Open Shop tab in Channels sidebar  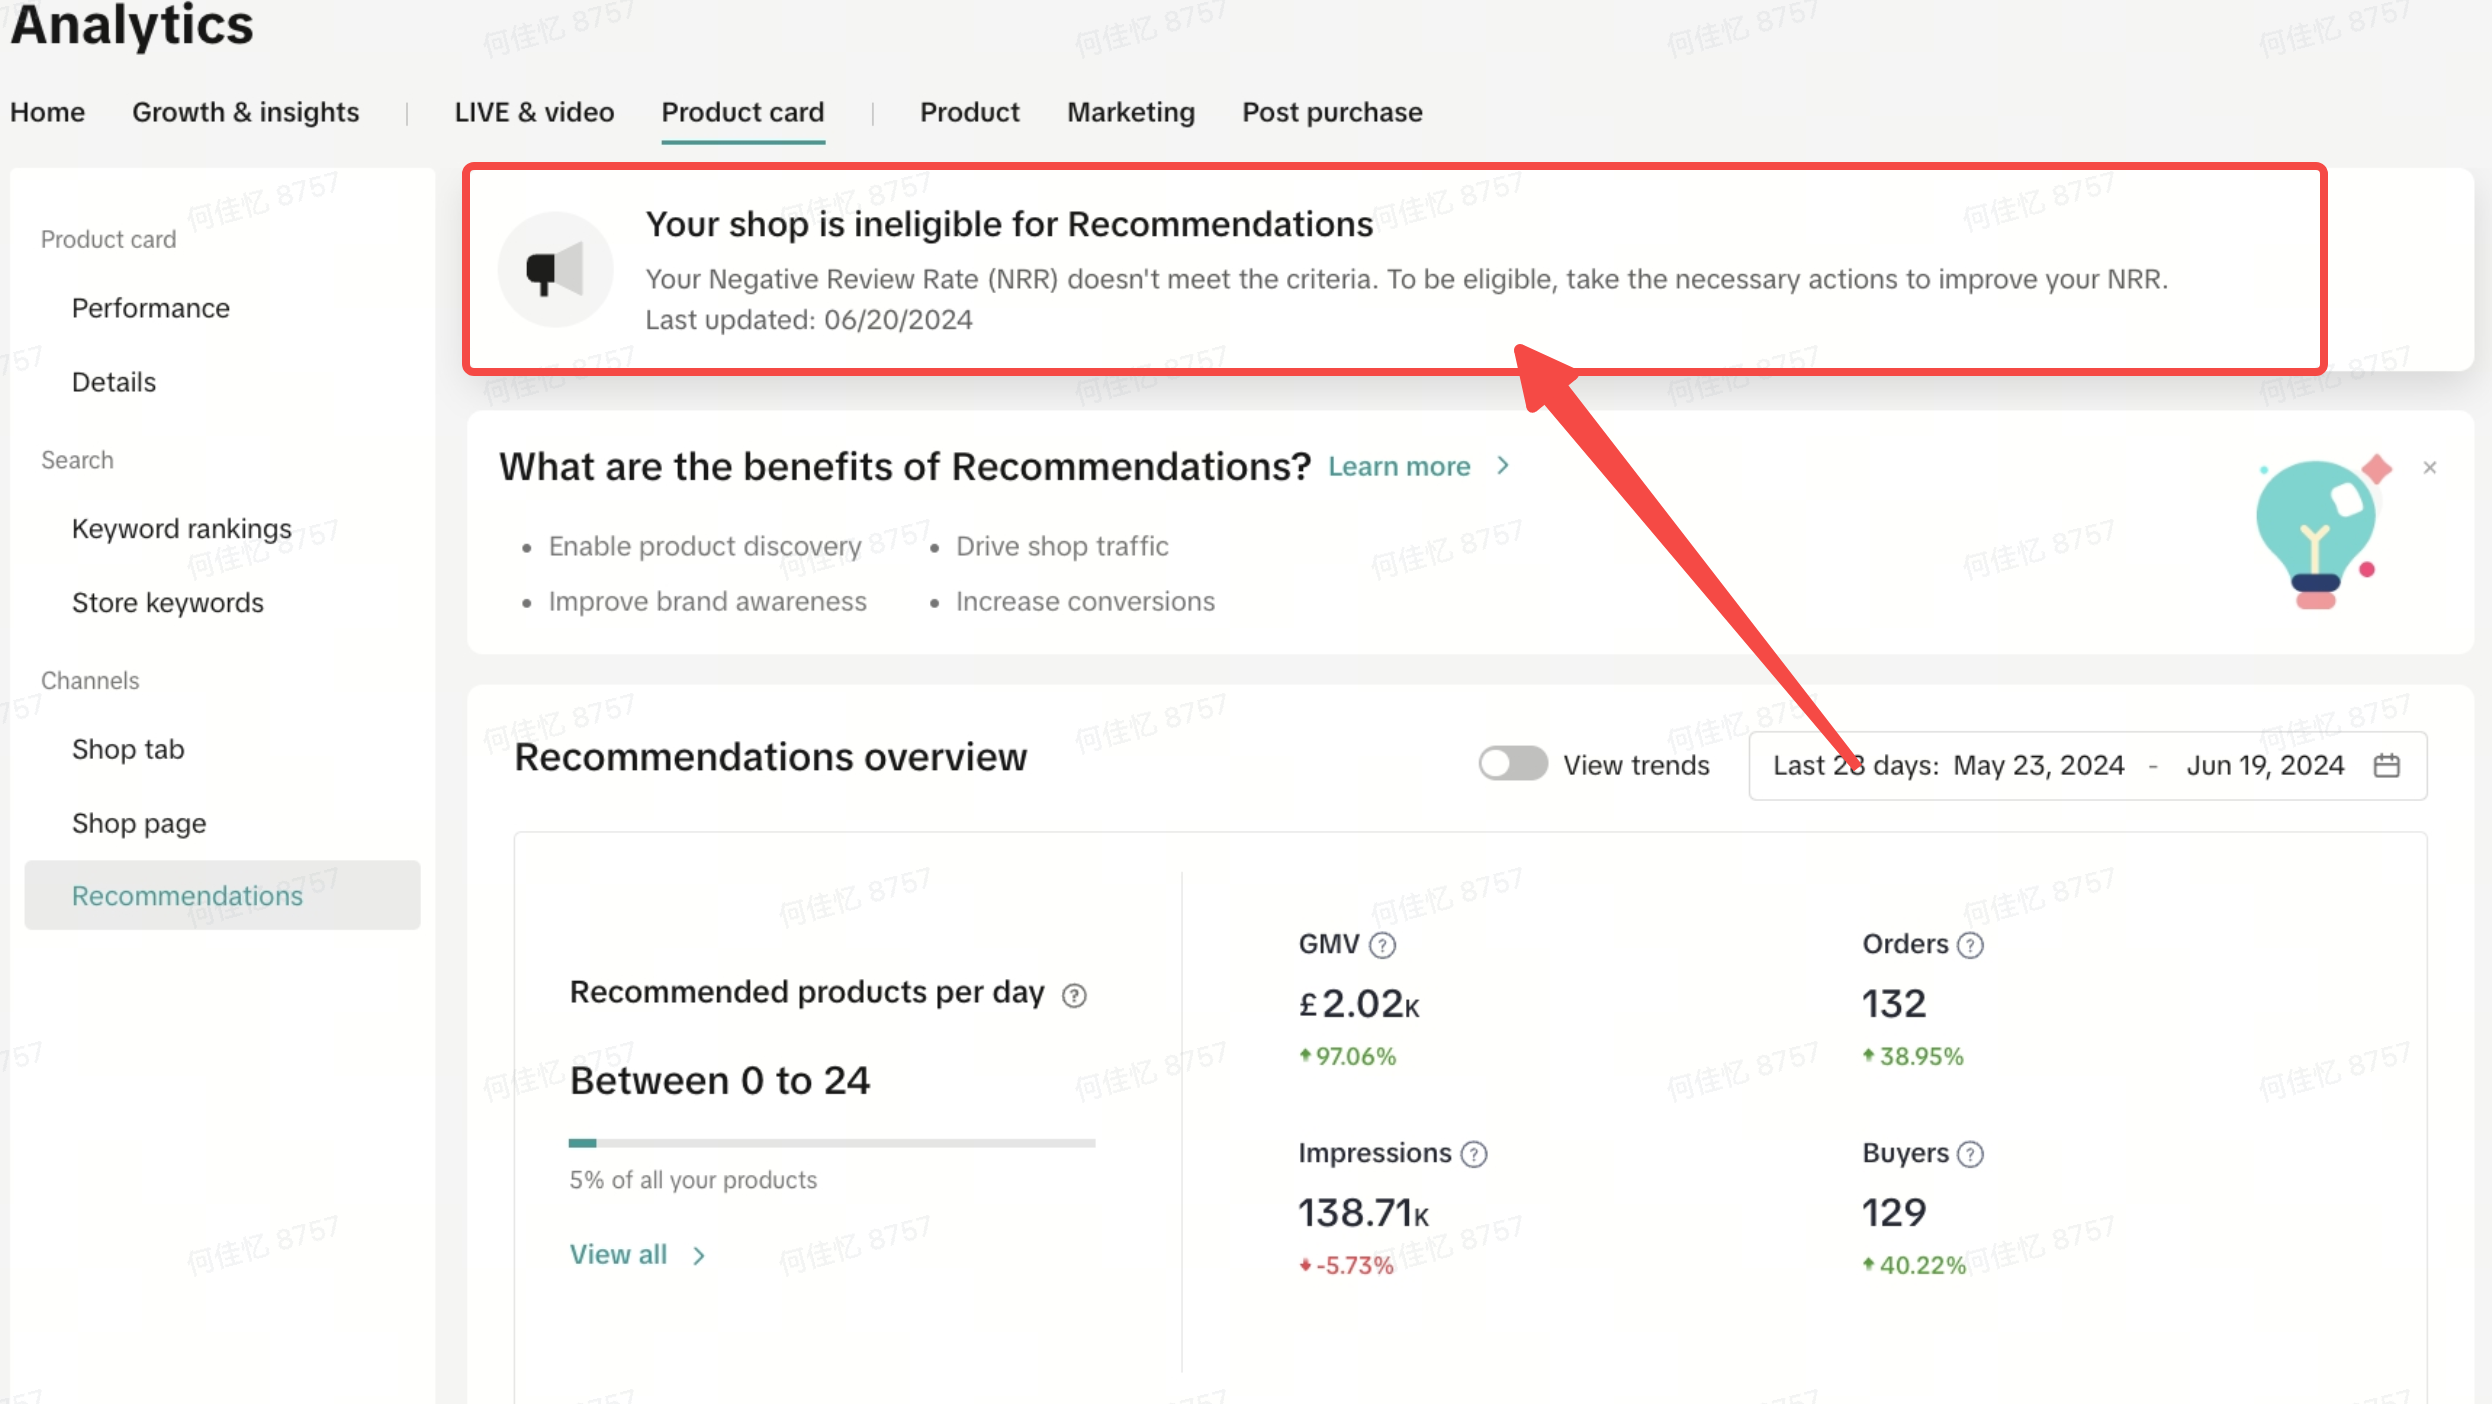pyautogui.click(x=128, y=749)
